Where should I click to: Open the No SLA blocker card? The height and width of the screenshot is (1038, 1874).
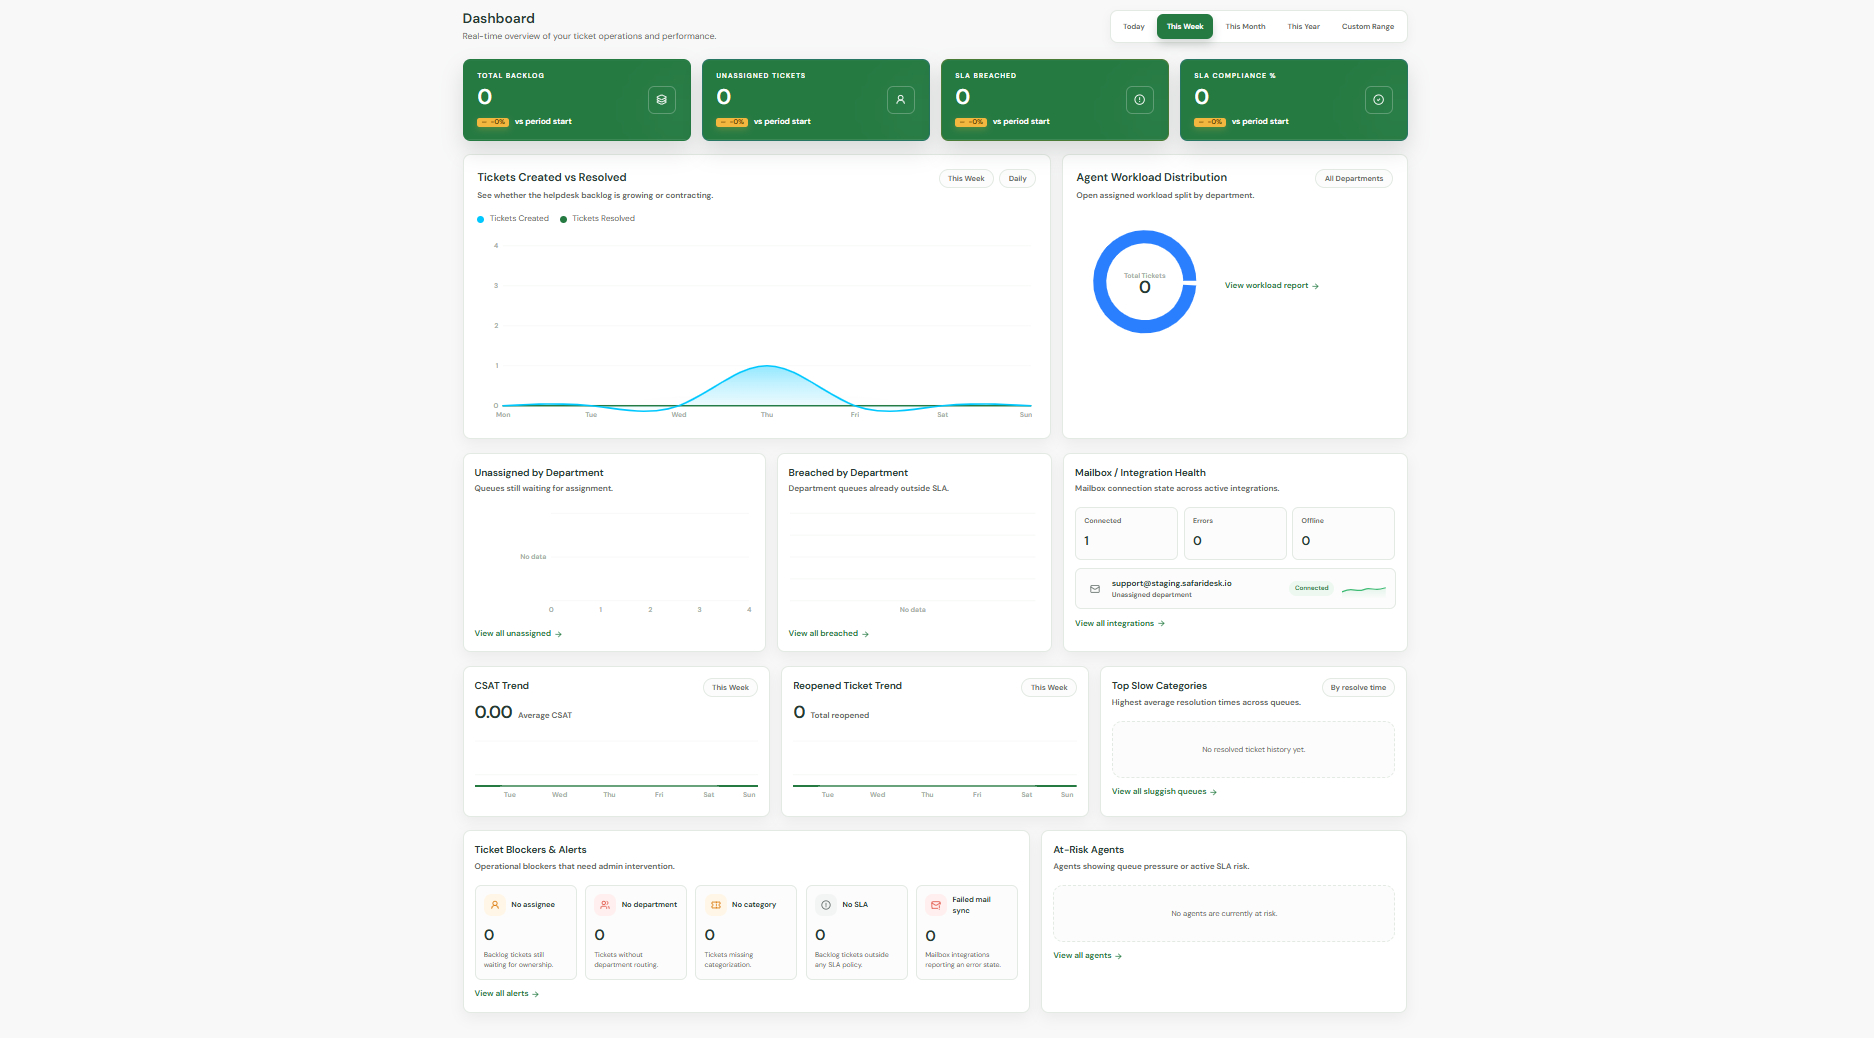(857, 932)
